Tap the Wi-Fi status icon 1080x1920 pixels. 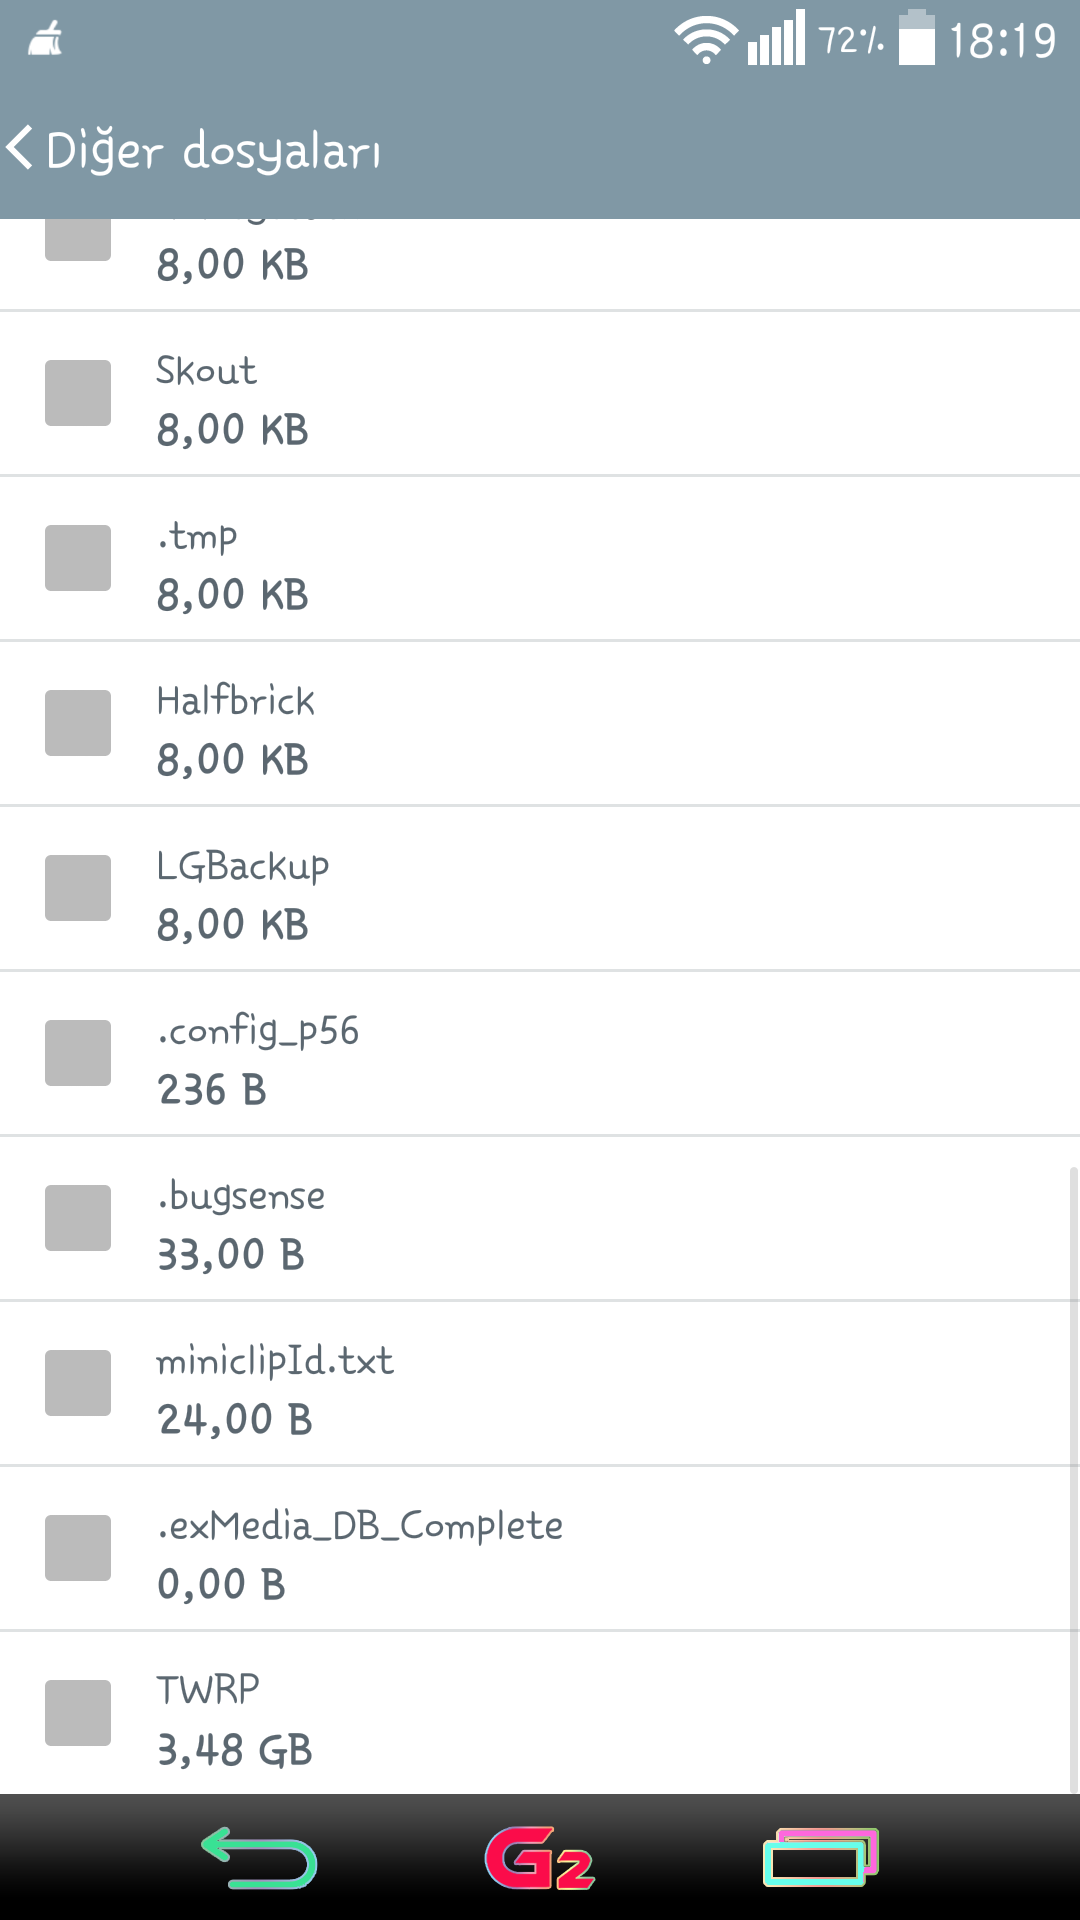point(706,40)
